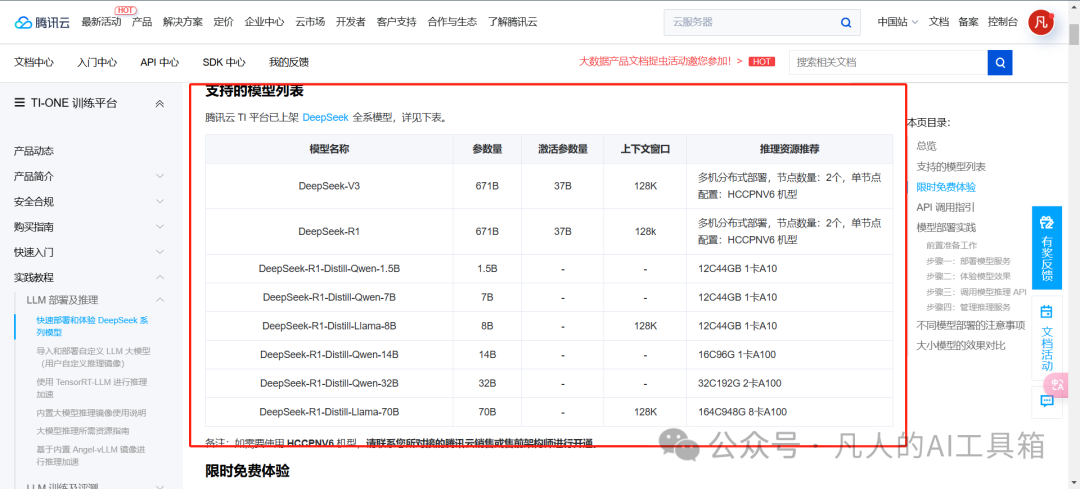
Task: Open 基于内置 Angel-vLLM 镜像进行推理加速 item
Action: pos(91,456)
